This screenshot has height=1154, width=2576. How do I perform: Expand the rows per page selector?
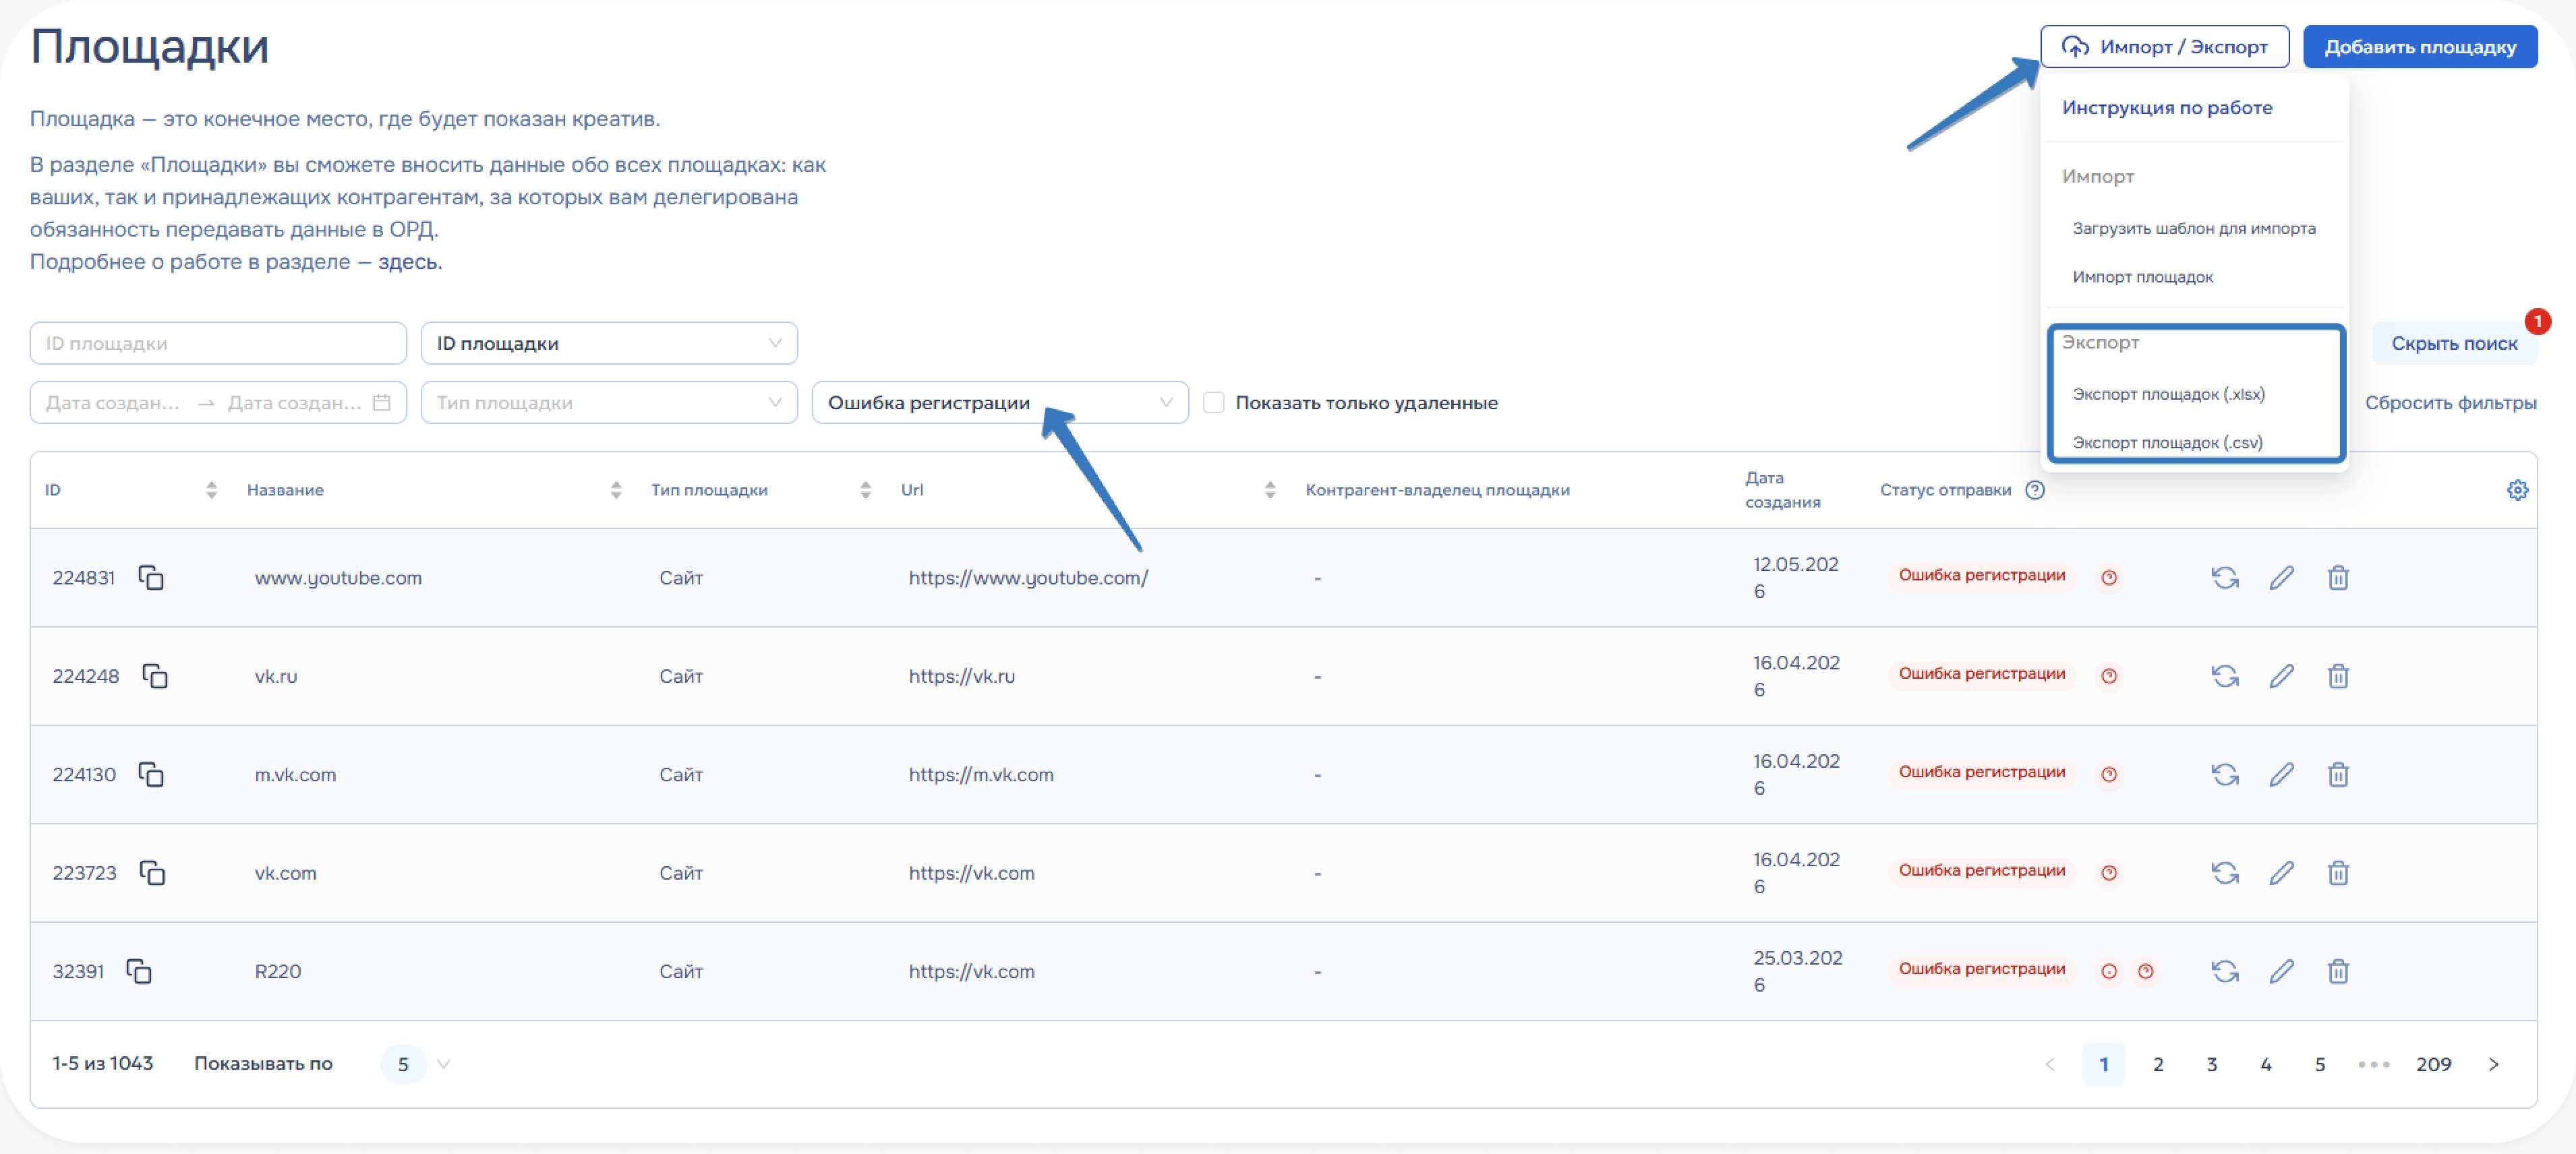[416, 1064]
